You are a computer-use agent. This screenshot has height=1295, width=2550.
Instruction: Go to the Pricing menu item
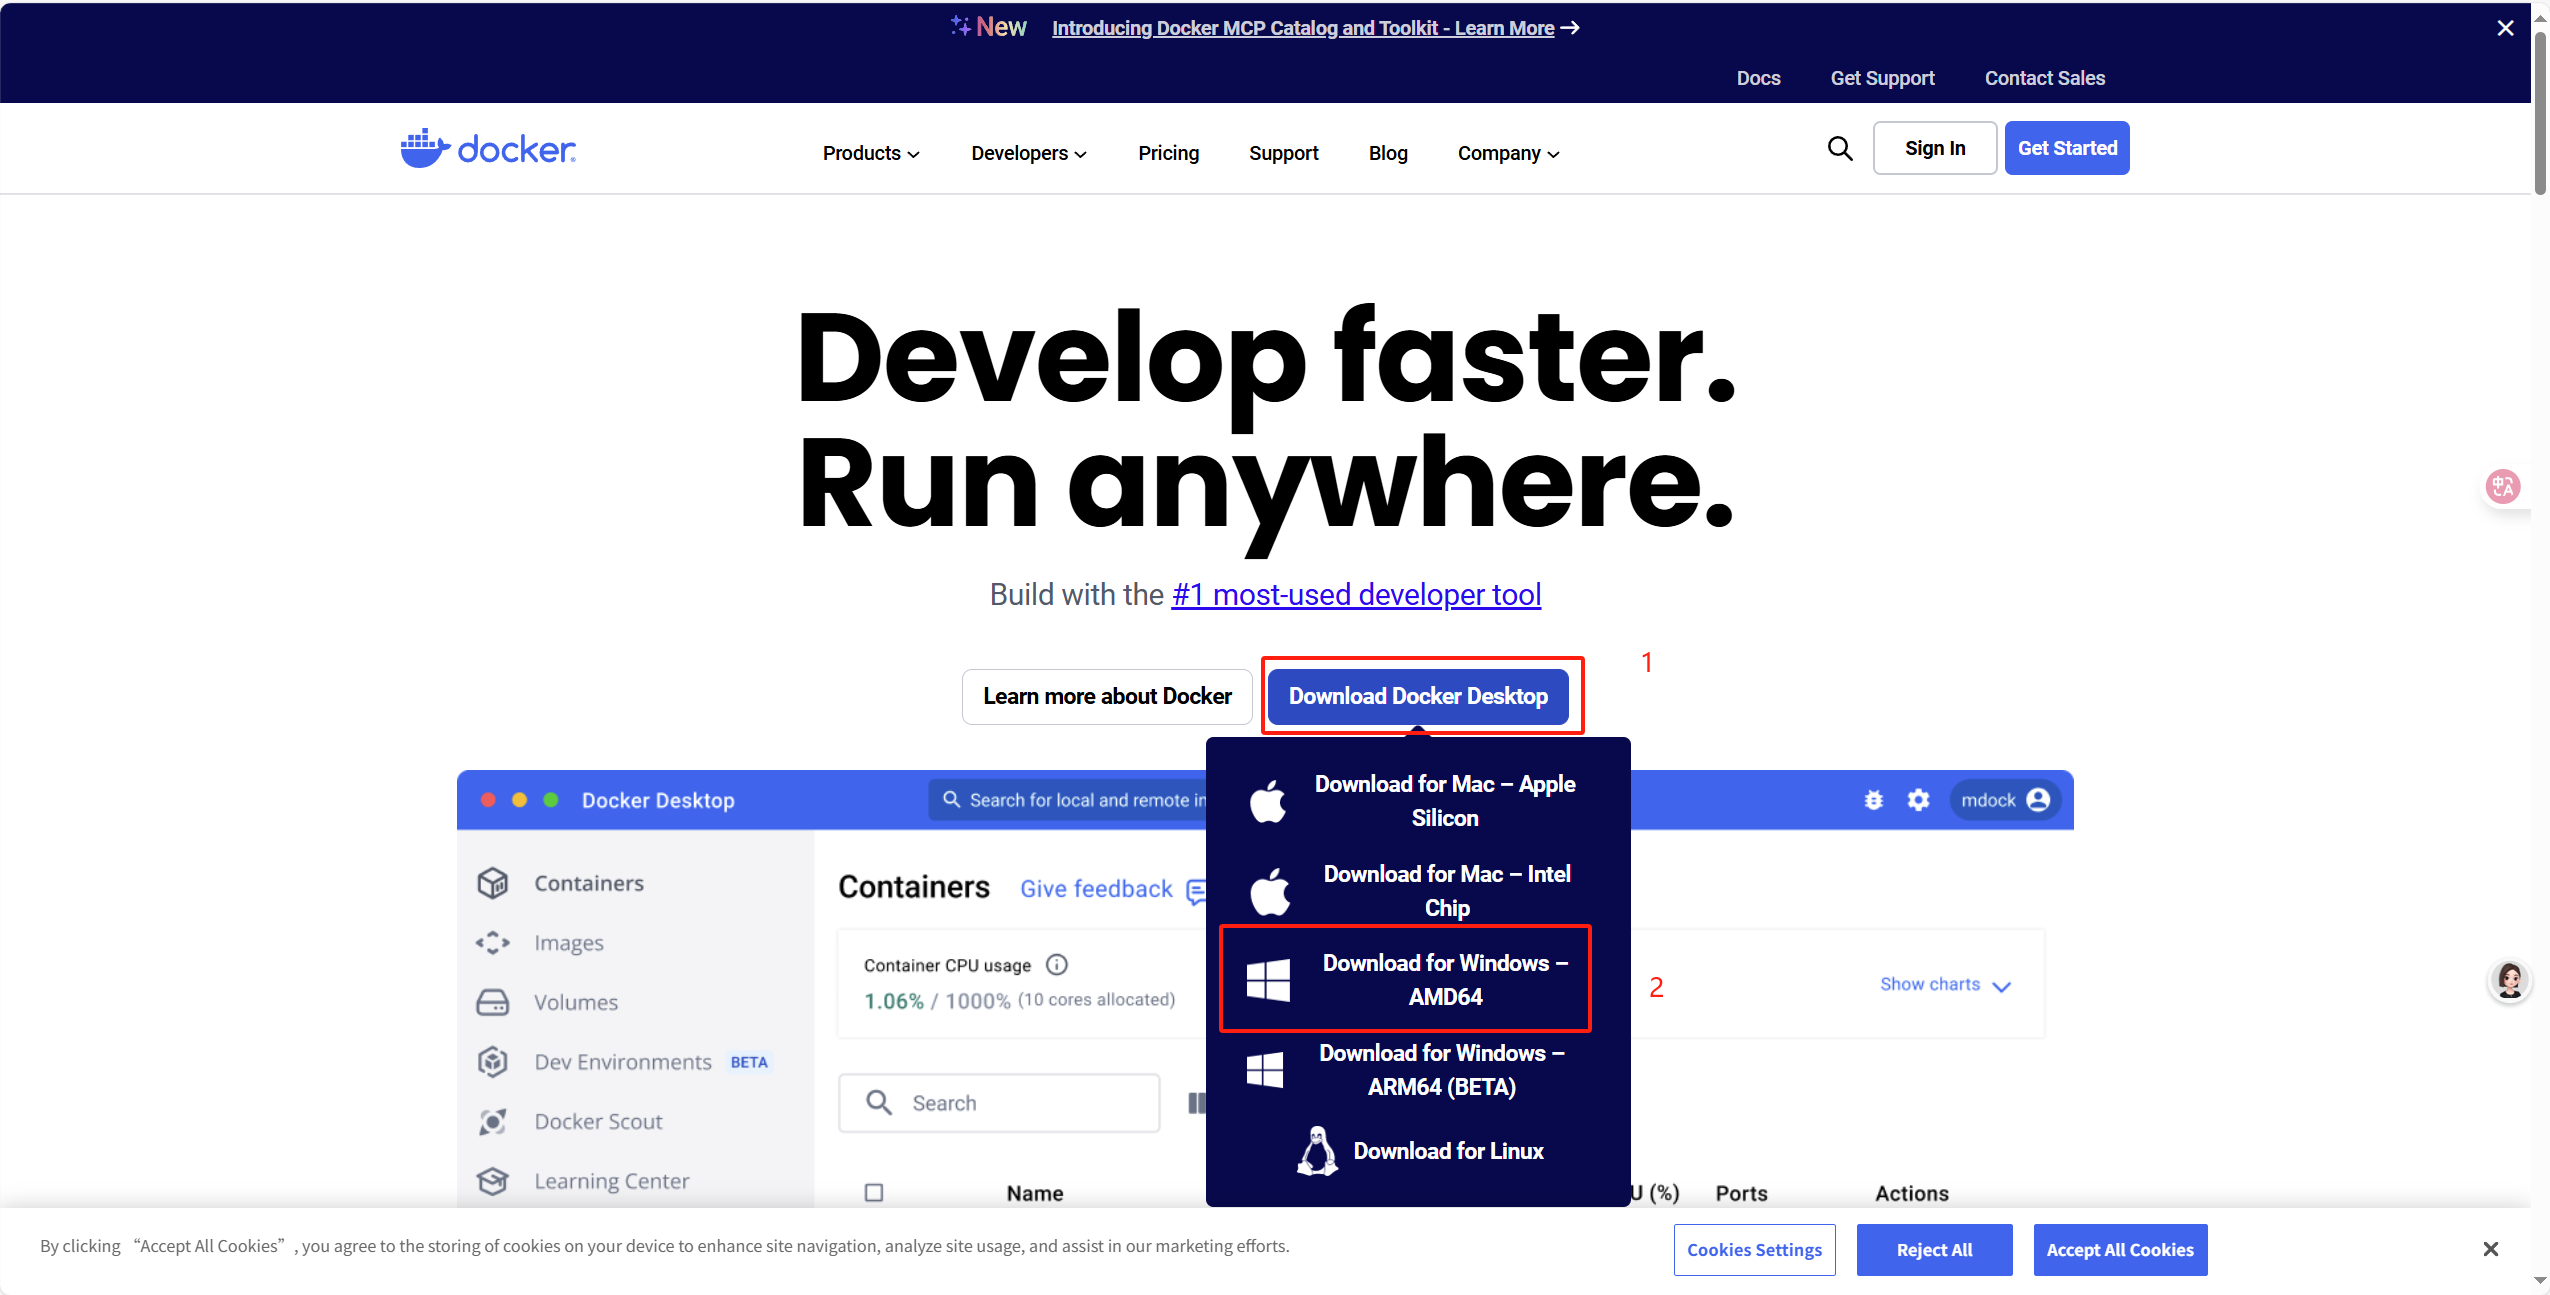coord(1168,153)
